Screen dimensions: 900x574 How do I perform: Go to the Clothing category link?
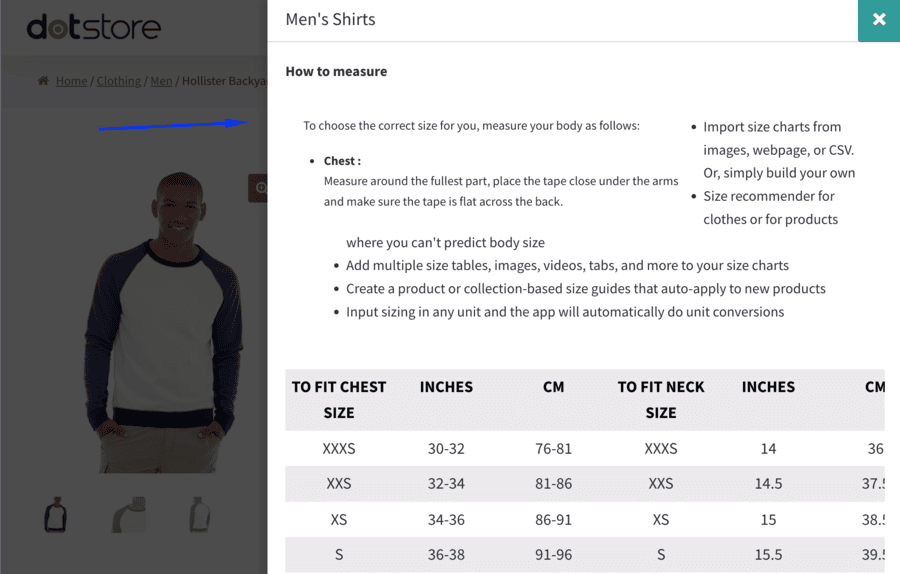tap(118, 81)
